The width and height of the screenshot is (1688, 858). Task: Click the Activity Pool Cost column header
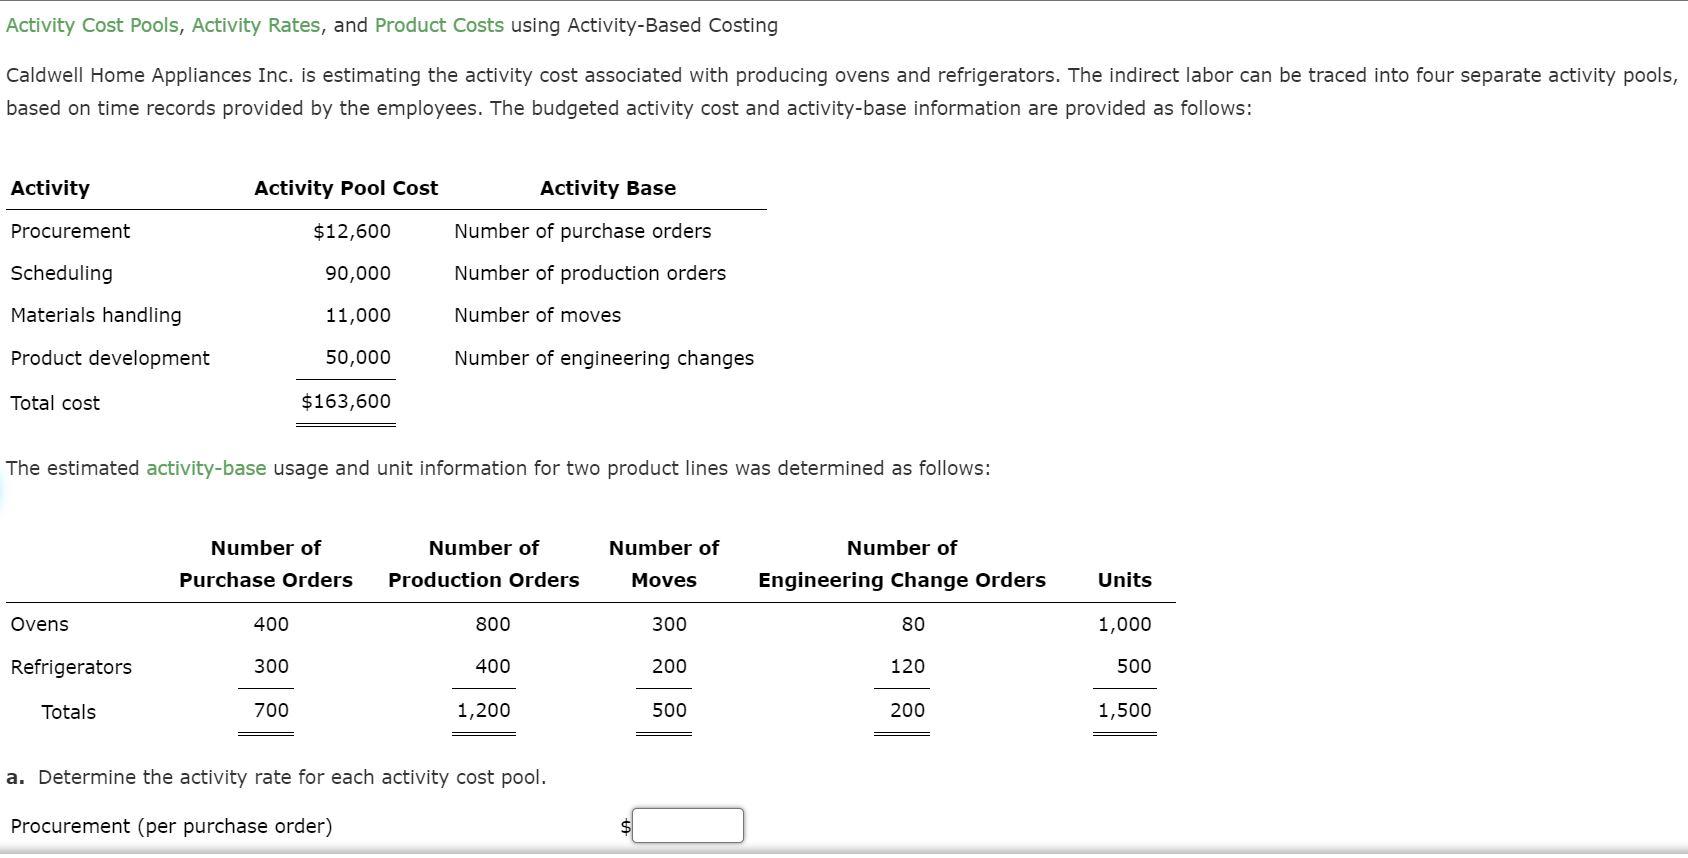tap(346, 188)
